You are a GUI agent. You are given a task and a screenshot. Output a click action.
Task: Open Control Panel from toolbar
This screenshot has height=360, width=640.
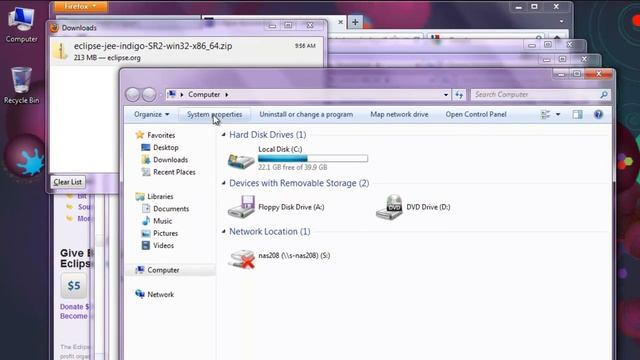point(476,114)
